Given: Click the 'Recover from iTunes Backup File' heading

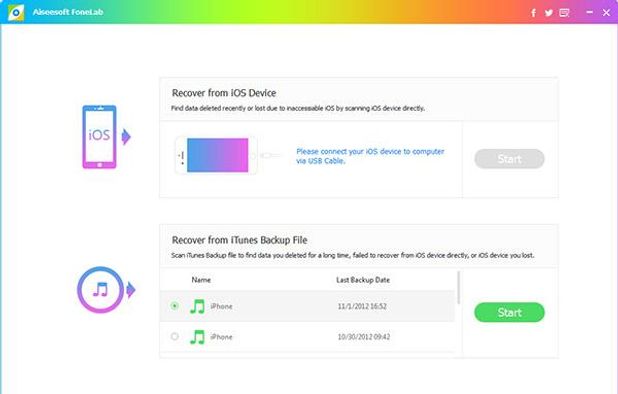Looking at the screenshot, I should pyautogui.click(x=240, y=240).
